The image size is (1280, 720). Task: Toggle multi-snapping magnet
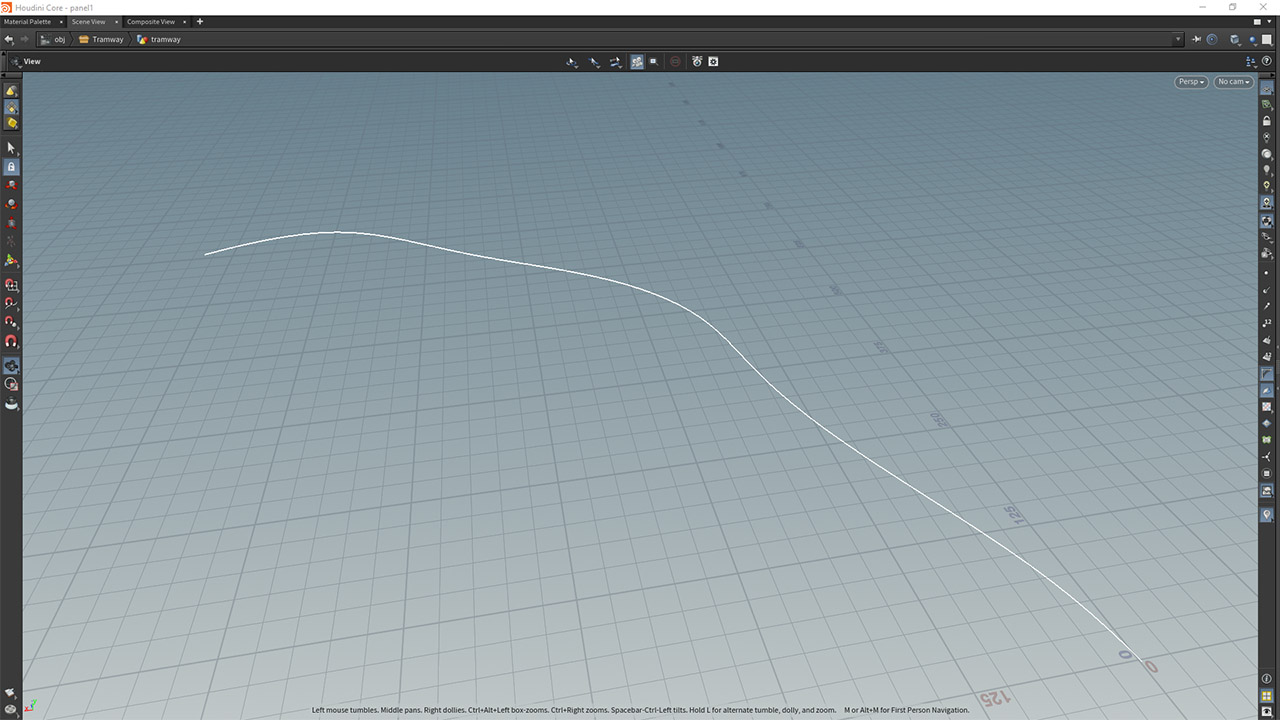11,341
